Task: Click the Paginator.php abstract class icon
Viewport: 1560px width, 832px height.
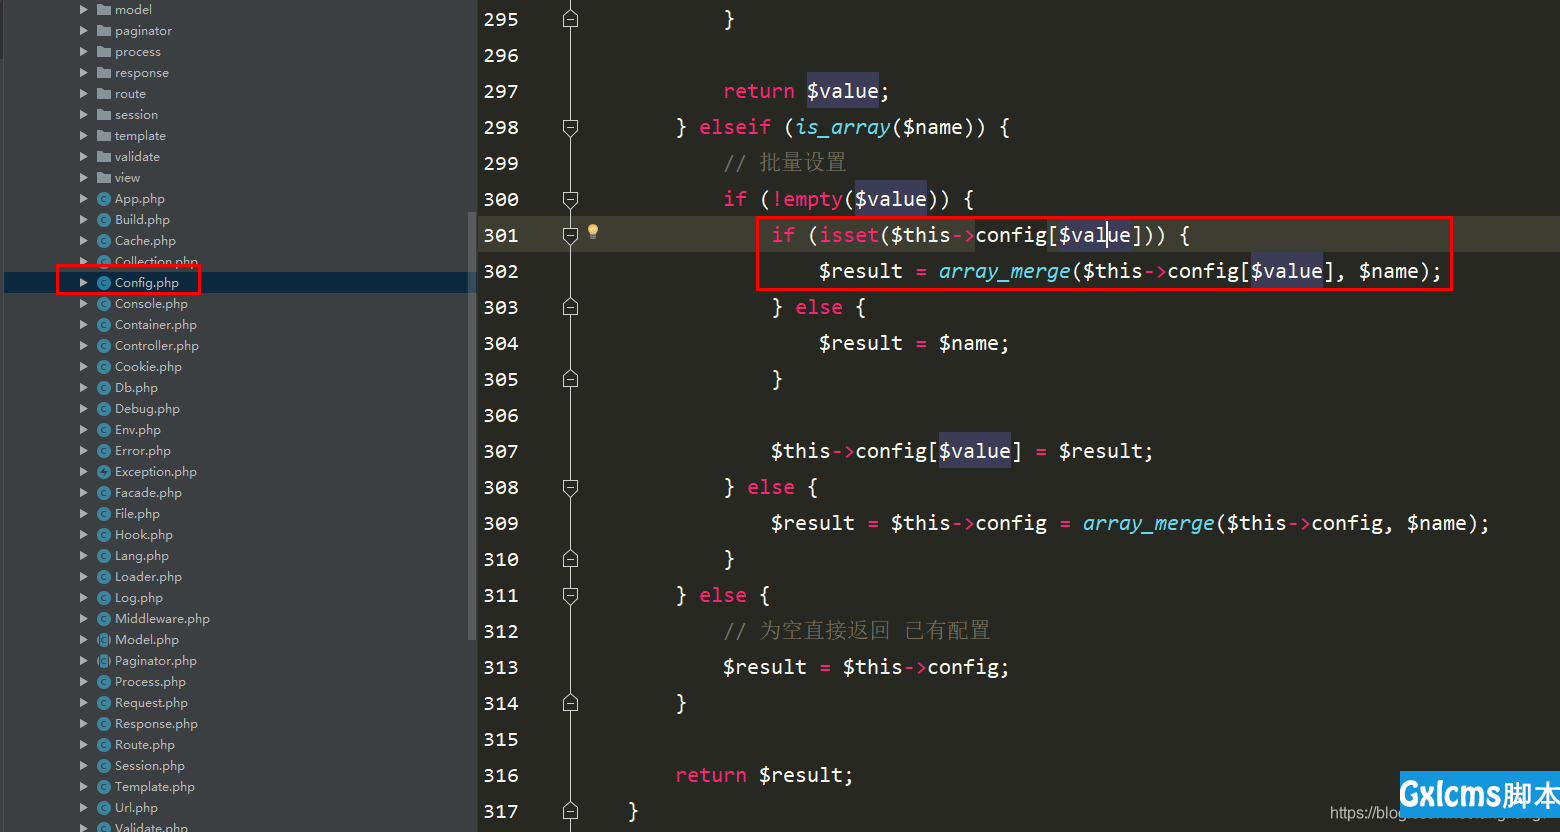Action: 104,661
